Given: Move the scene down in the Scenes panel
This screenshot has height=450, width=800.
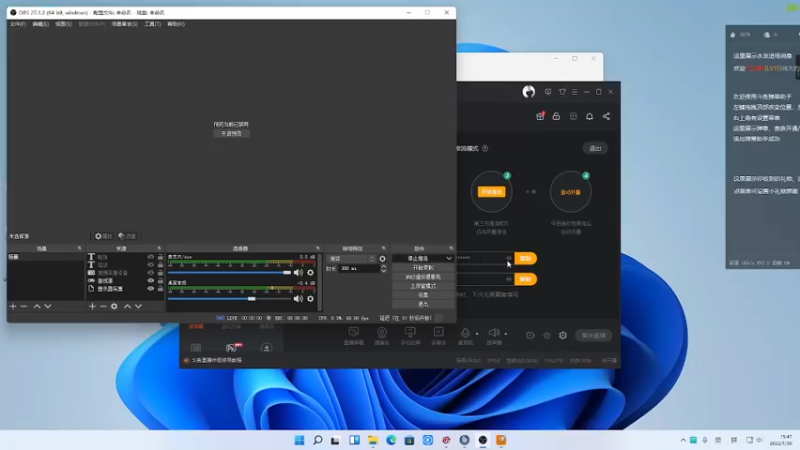Looking at the screenshot, I should tap(48, 306).
